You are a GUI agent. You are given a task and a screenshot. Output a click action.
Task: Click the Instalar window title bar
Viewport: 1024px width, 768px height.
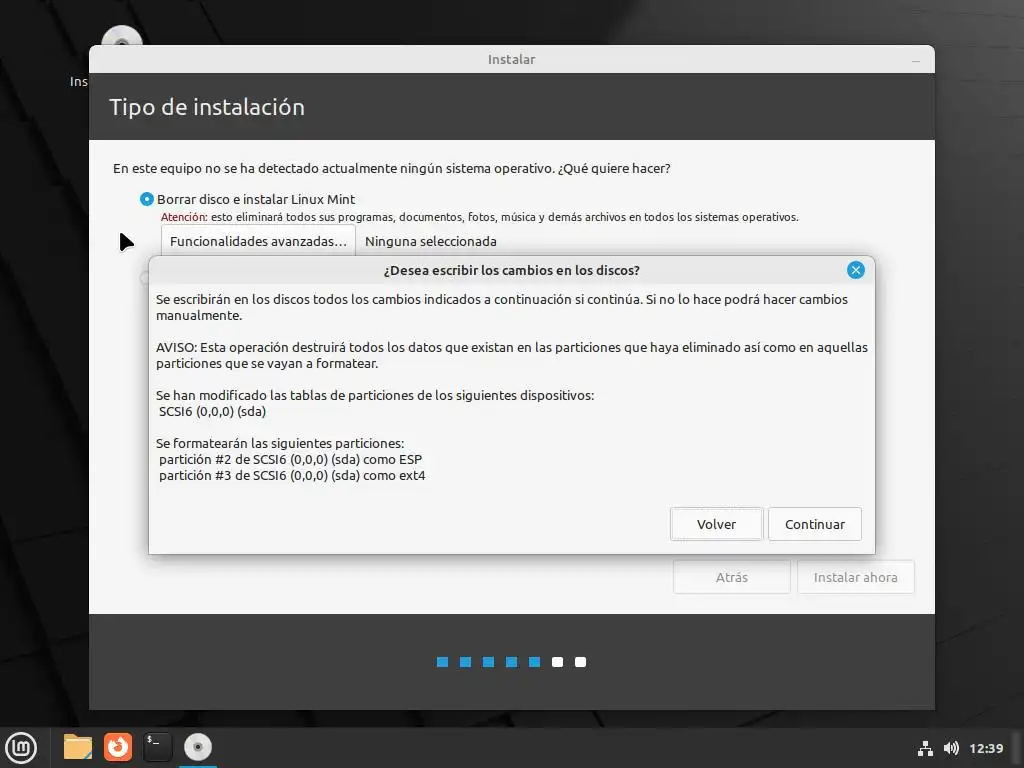(511, 59)
